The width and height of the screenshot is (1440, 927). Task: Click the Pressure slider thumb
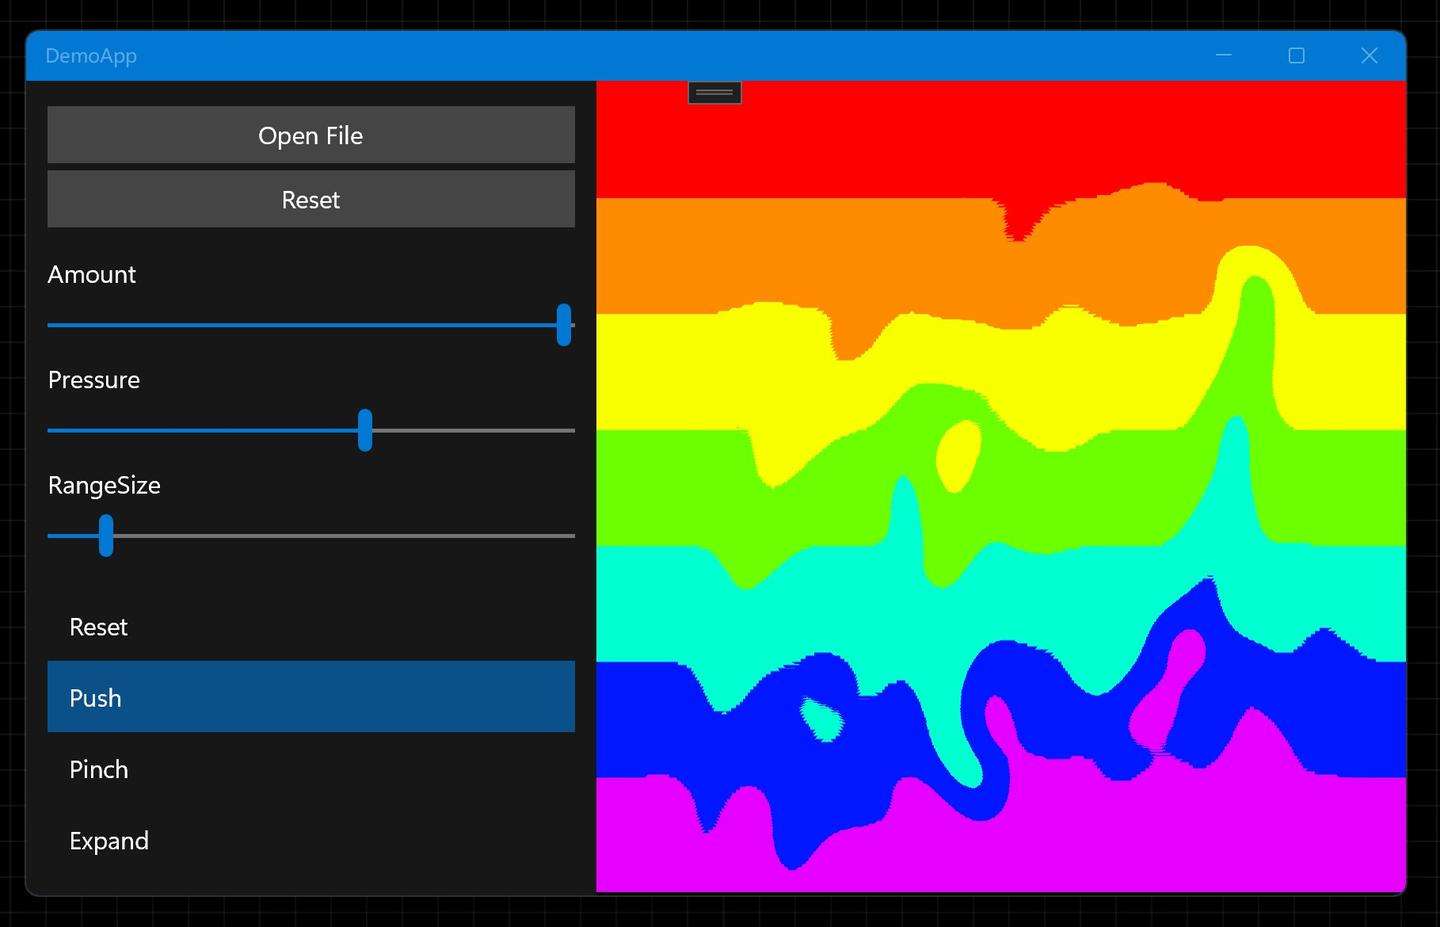(x=365, y=430)
